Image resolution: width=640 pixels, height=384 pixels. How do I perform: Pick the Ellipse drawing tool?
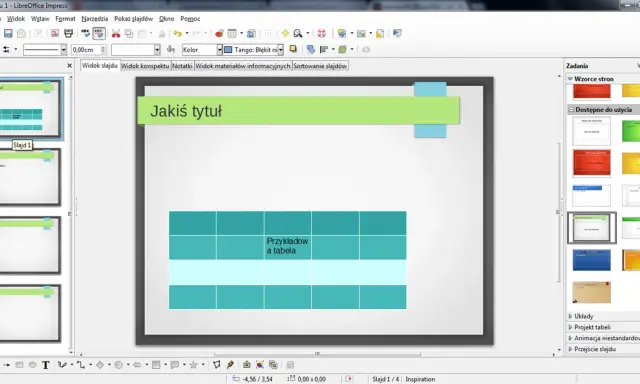click(32, 365)
